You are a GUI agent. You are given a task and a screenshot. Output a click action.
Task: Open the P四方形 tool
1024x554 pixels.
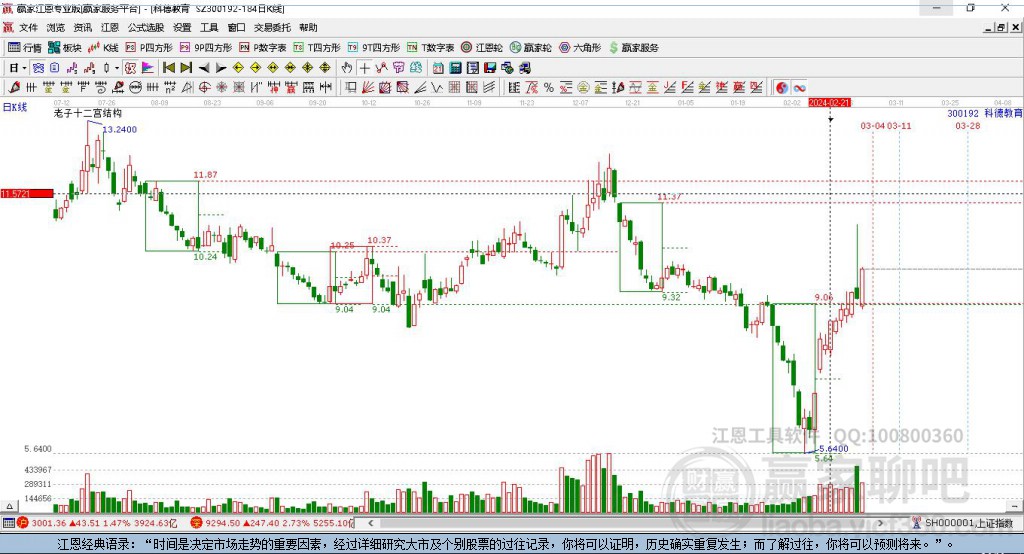click(149, 48)
